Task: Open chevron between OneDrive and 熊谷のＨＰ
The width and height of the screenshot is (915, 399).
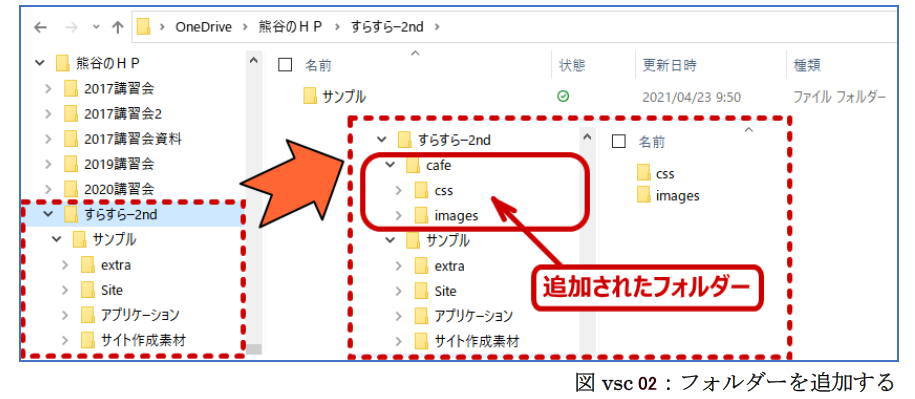Action: [x=245, y=27]
